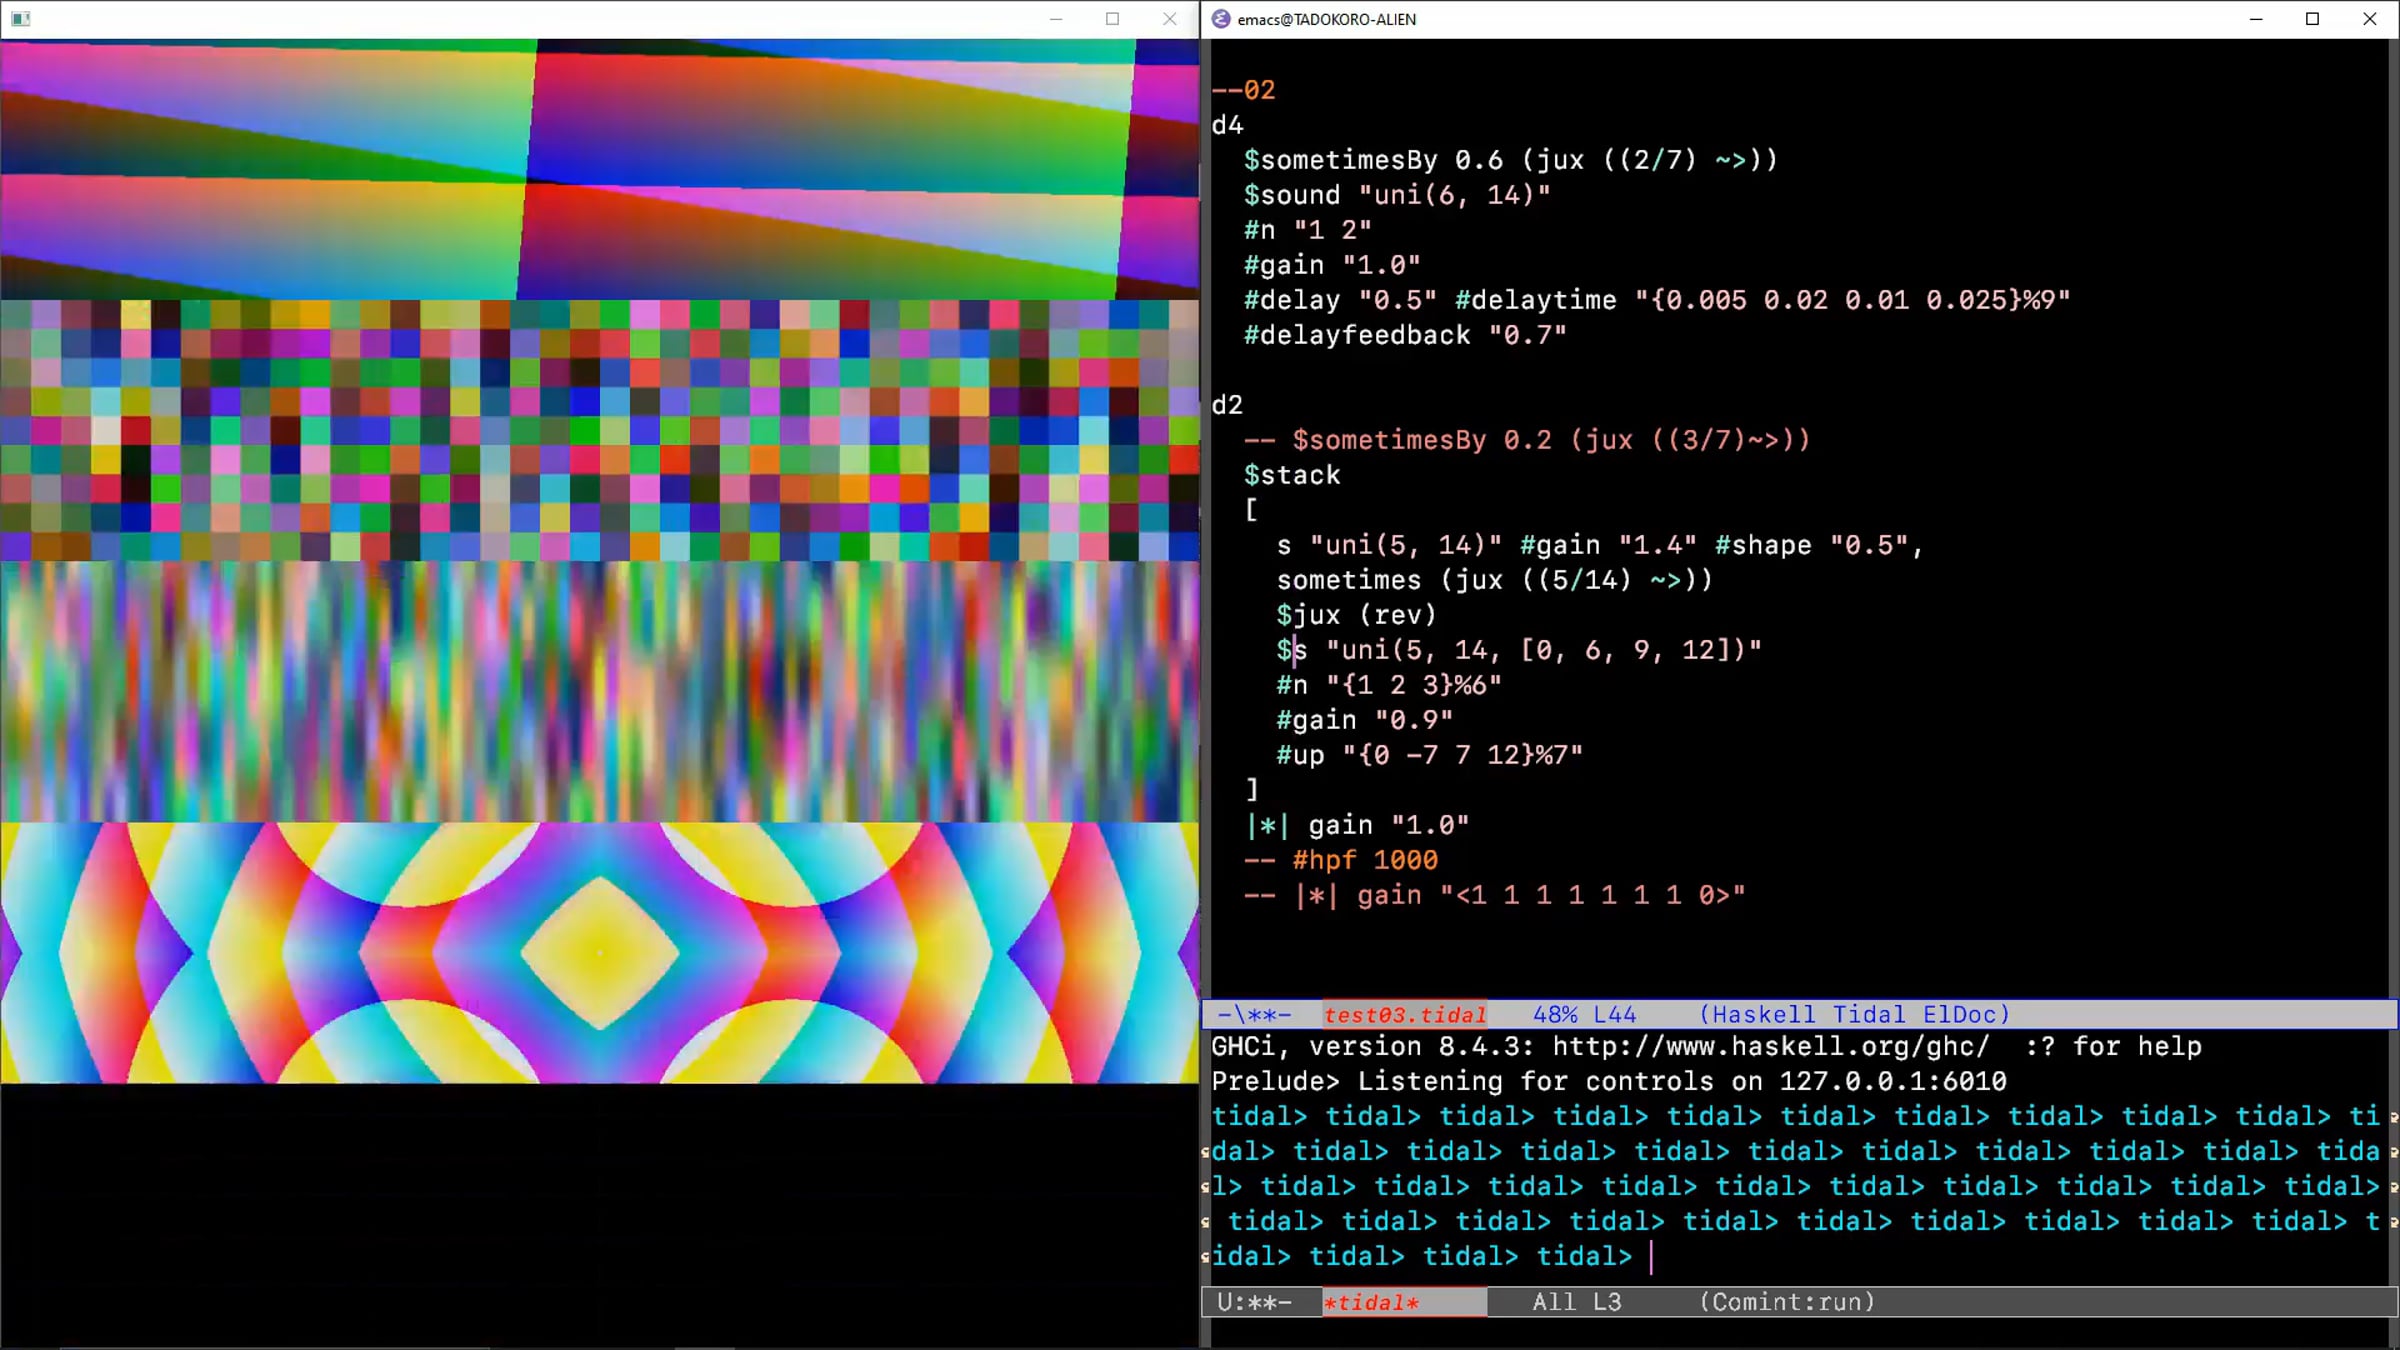
Task: Click the Haskell major mode indicator
Action: tap(1765, 1015)
